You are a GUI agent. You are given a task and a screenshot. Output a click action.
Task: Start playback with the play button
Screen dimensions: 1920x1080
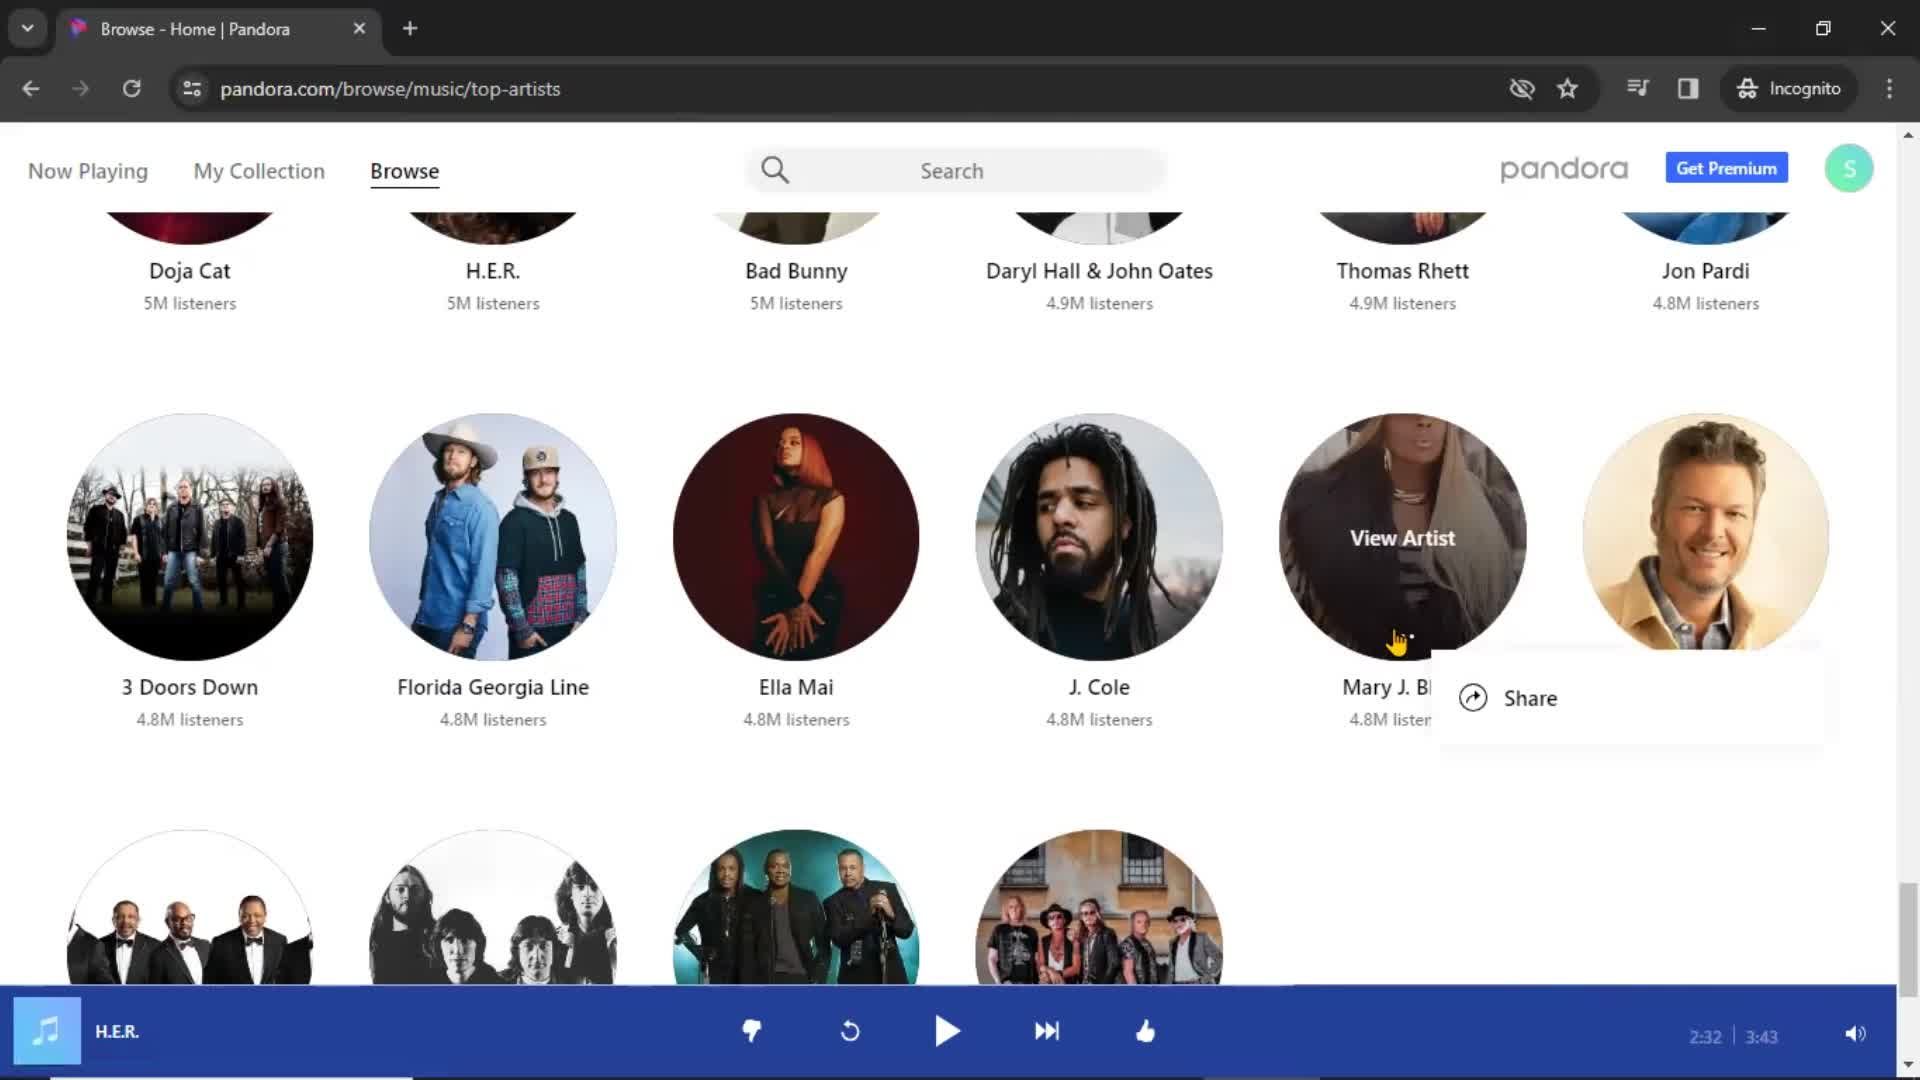point(946,1031)
